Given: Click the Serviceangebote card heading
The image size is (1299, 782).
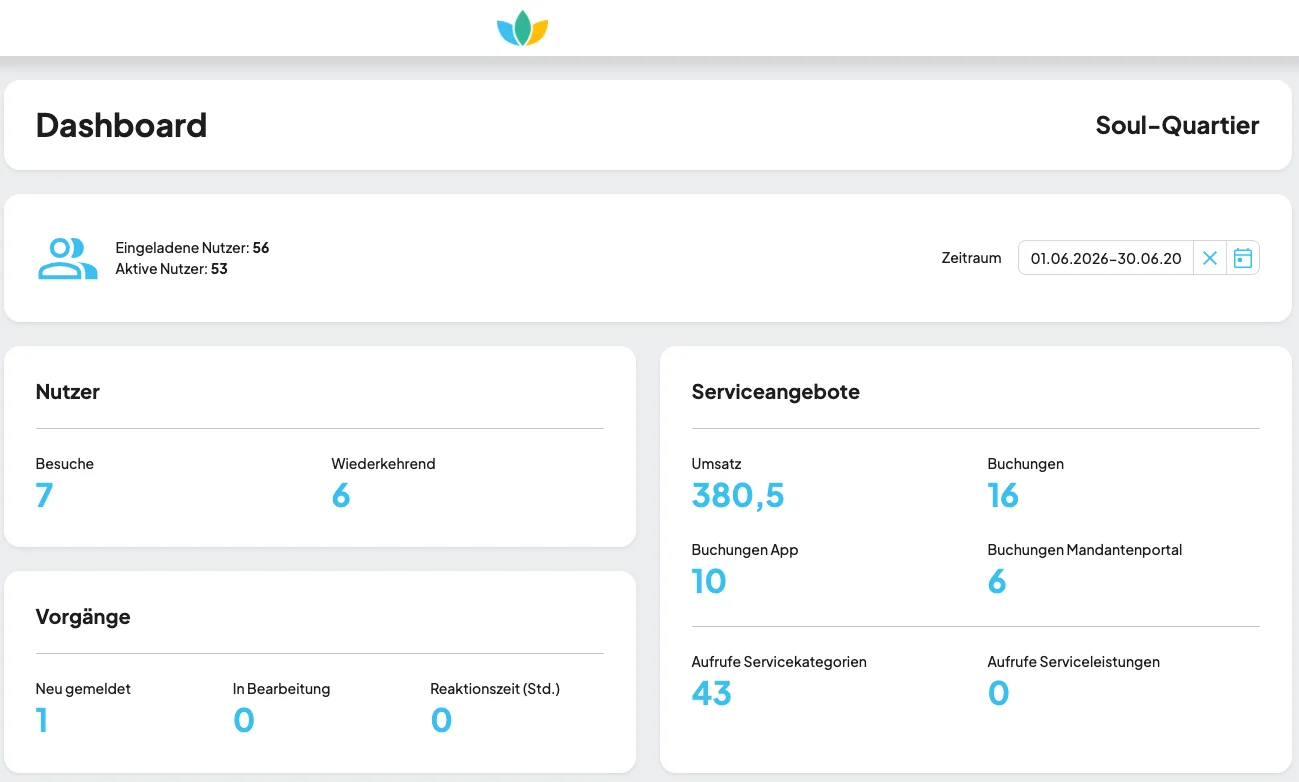Looking at the screenshot, I should point(776,392).
